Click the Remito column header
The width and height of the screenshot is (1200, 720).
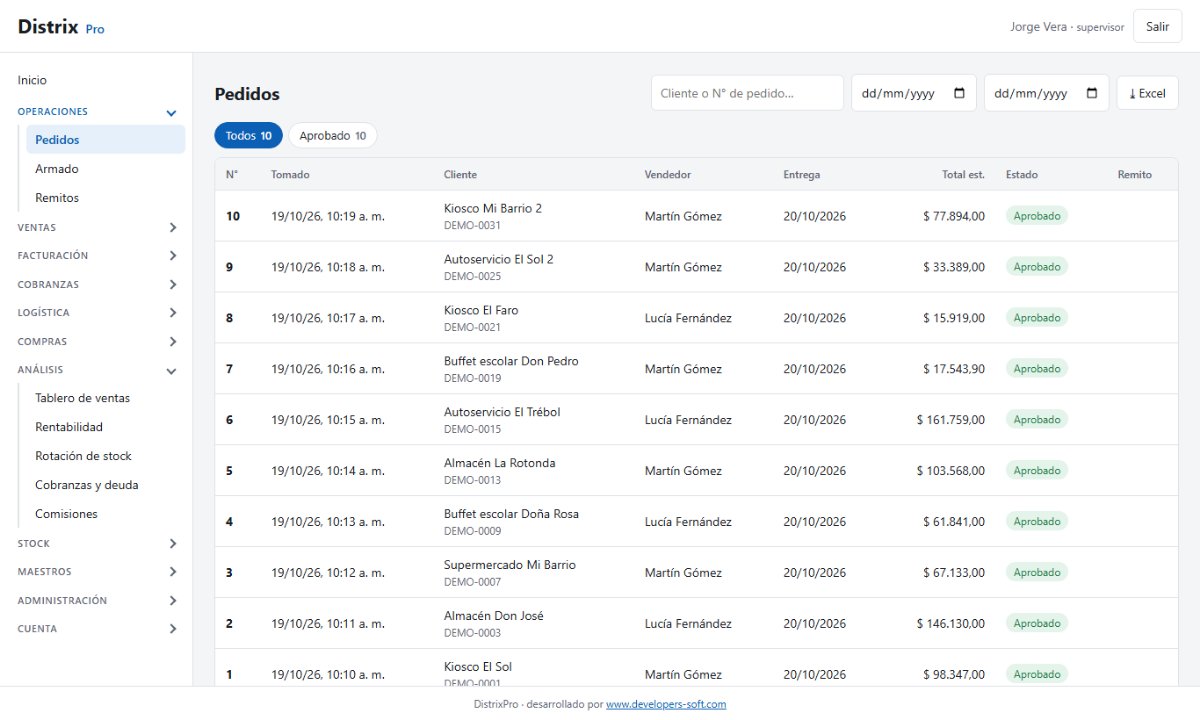[1135, 174]
